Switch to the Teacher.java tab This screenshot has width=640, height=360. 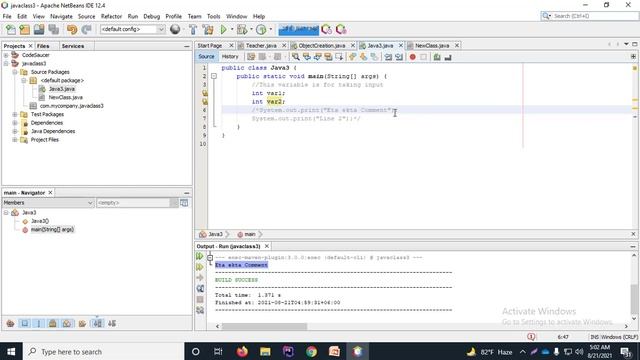[x=261, y=45]
